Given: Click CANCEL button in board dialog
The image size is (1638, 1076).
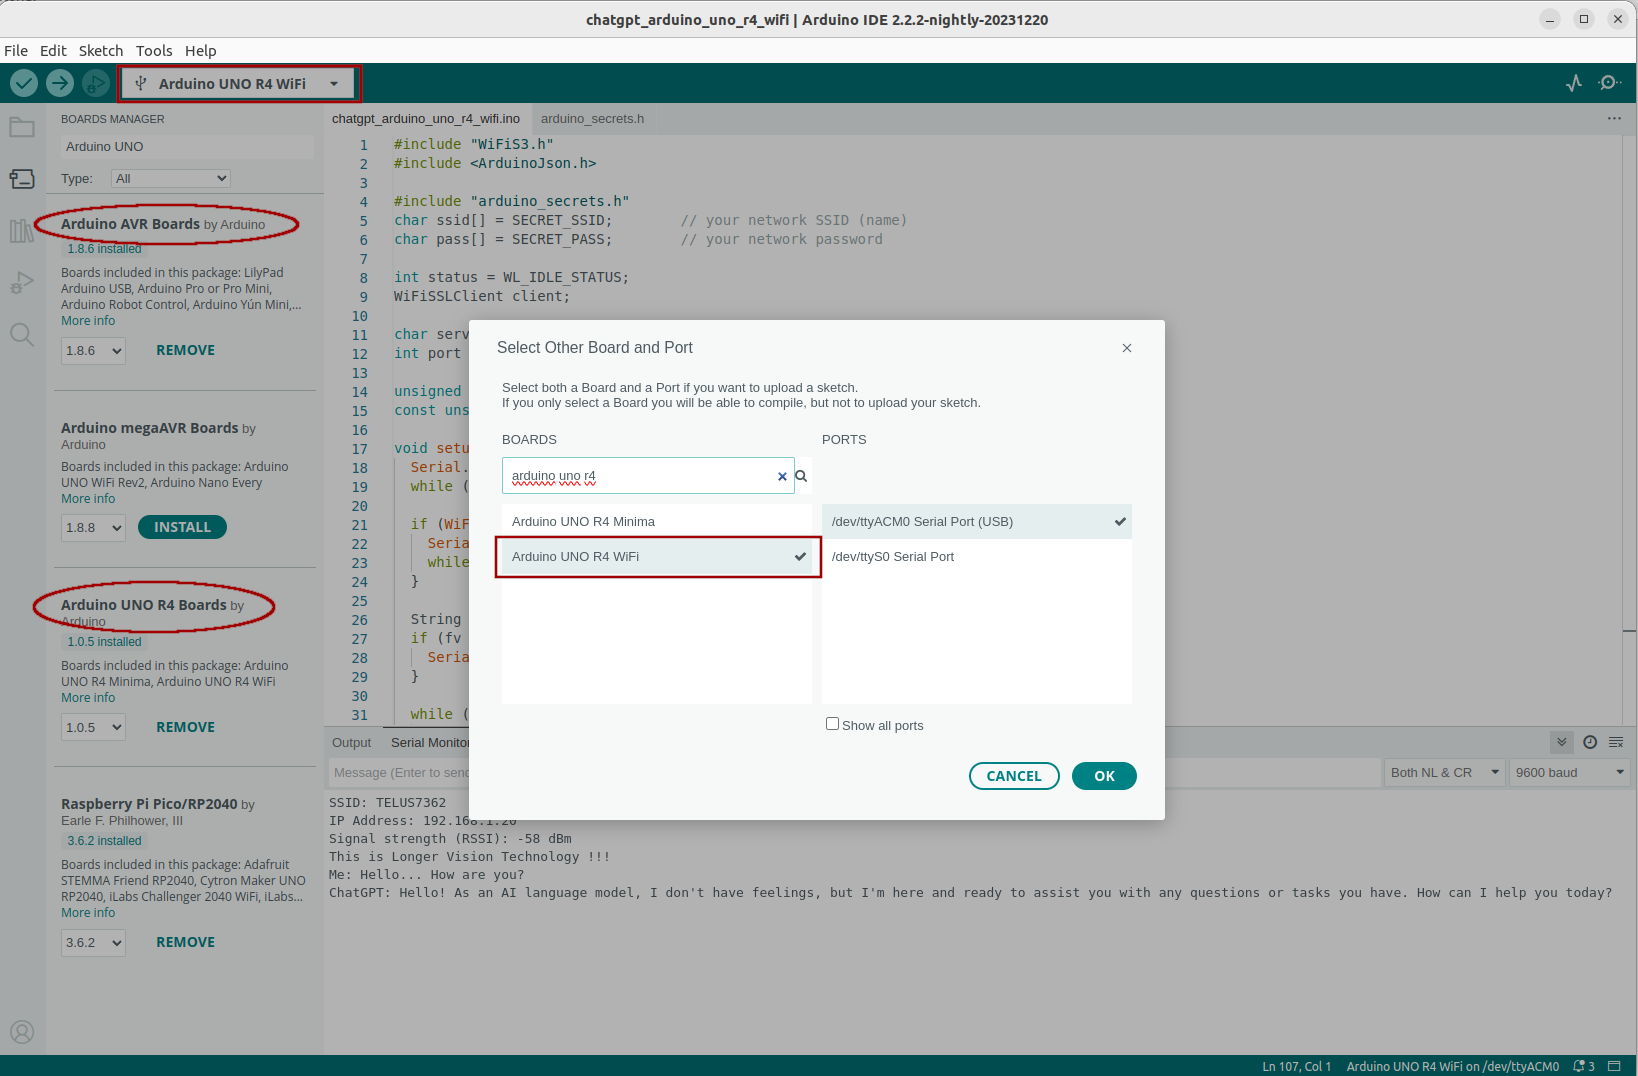Looking at the screenshot, I should (x=1014, y=776).
